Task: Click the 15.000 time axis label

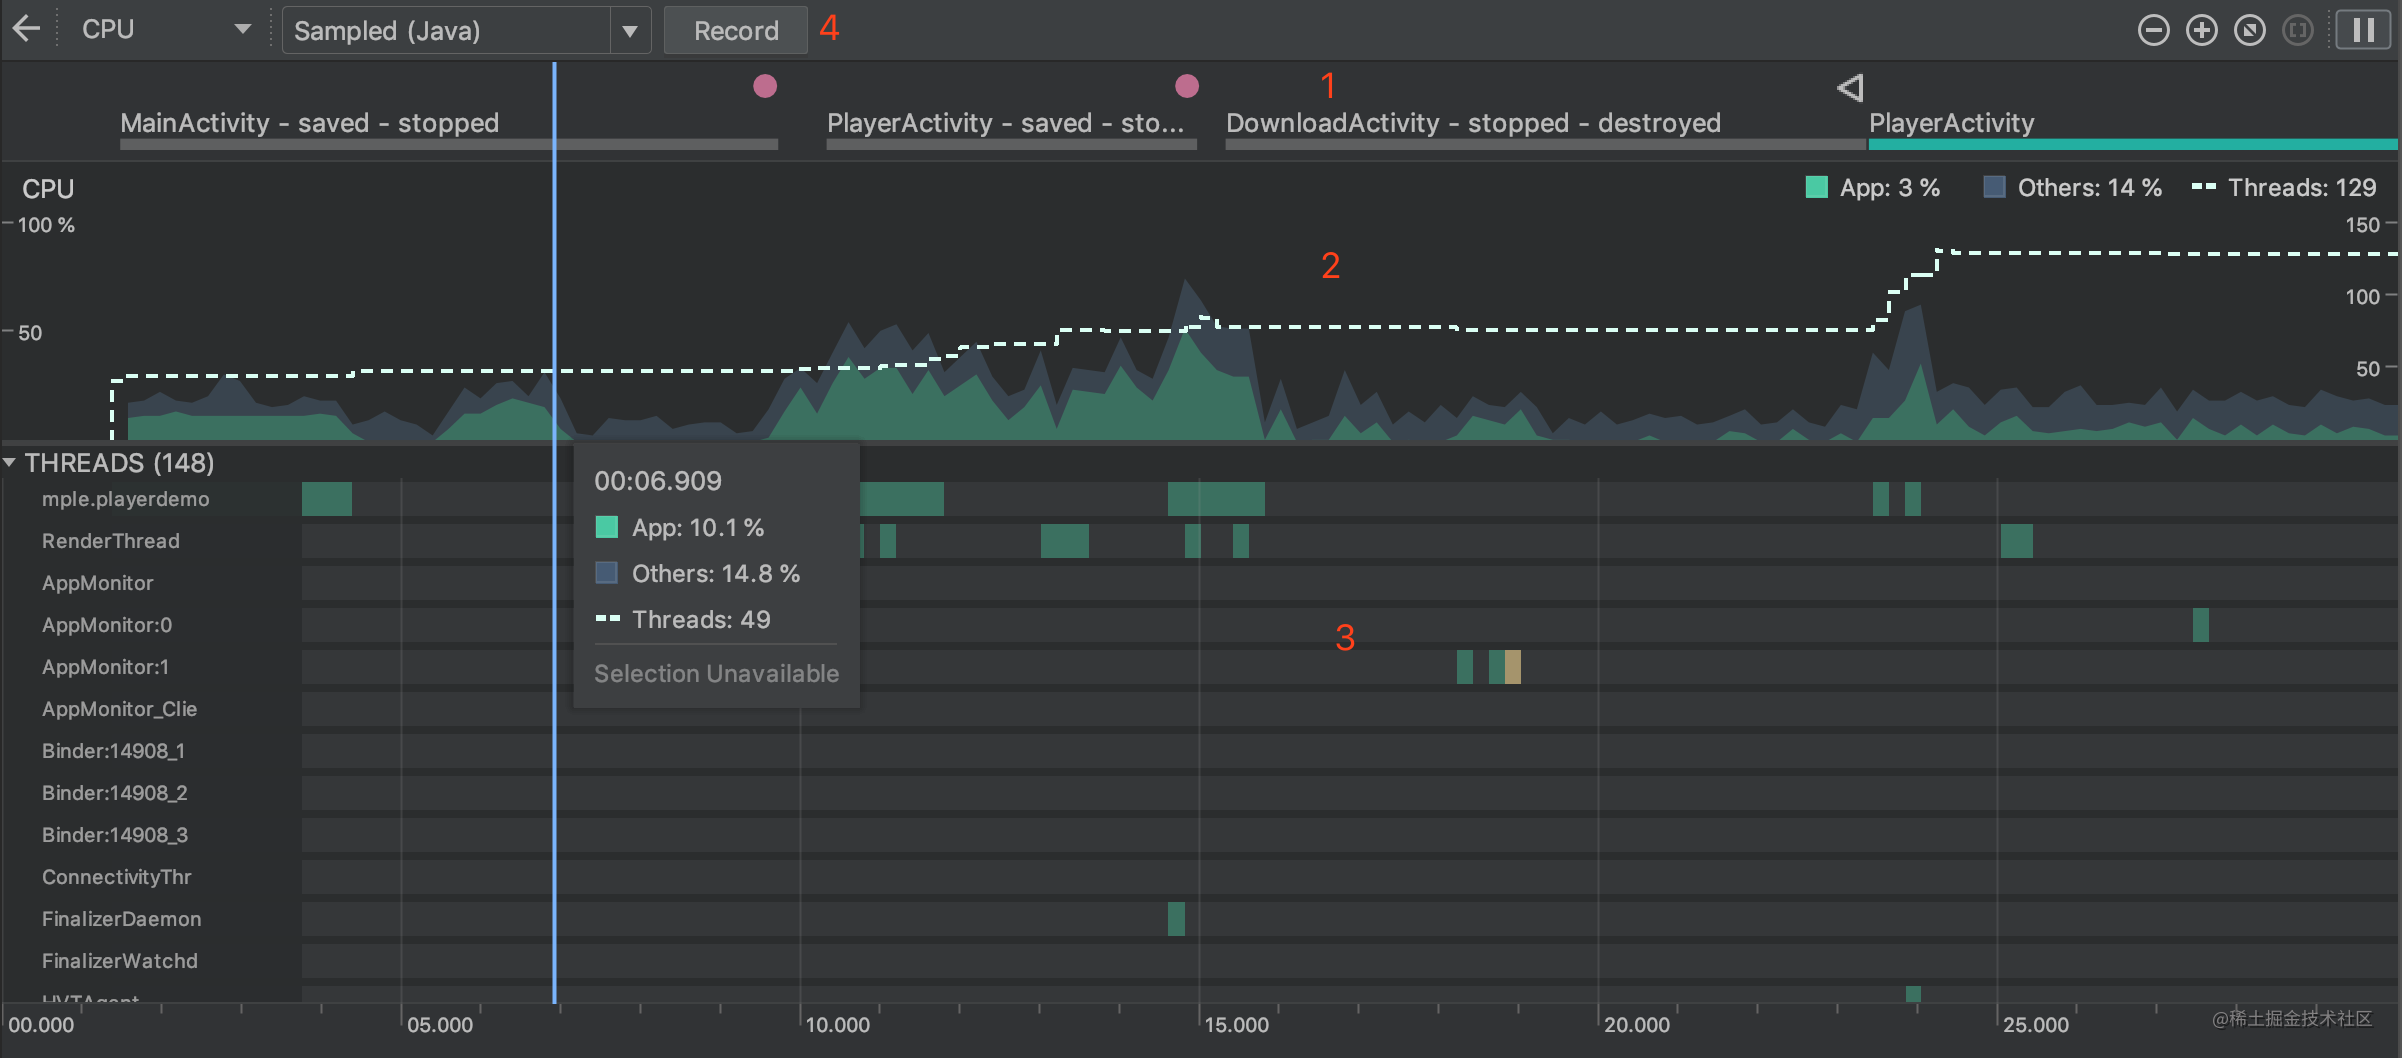Action: pos(1236,1025)
